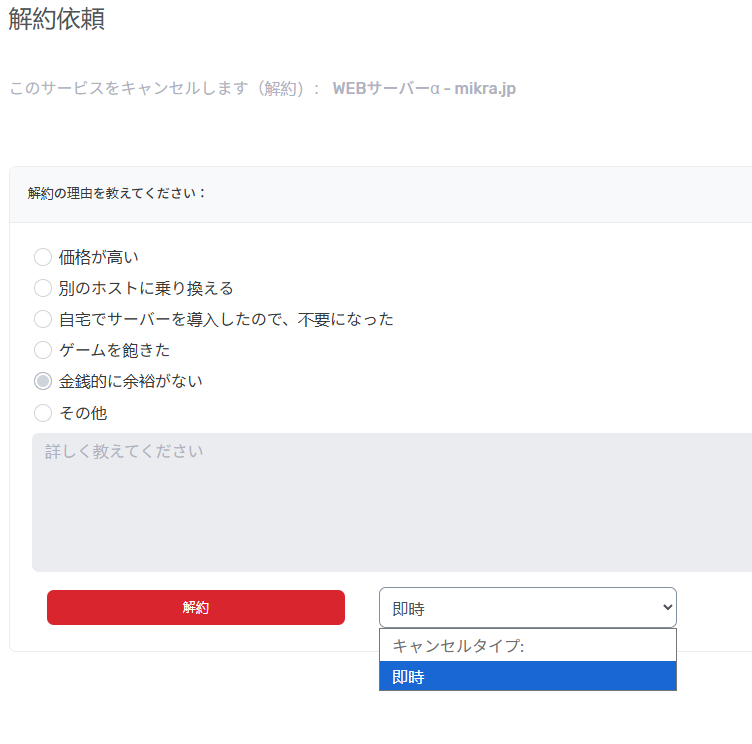Pick the ゲームを飽きた radio button
The height and width of the screenshot is (744, 752).
[43, 350]
